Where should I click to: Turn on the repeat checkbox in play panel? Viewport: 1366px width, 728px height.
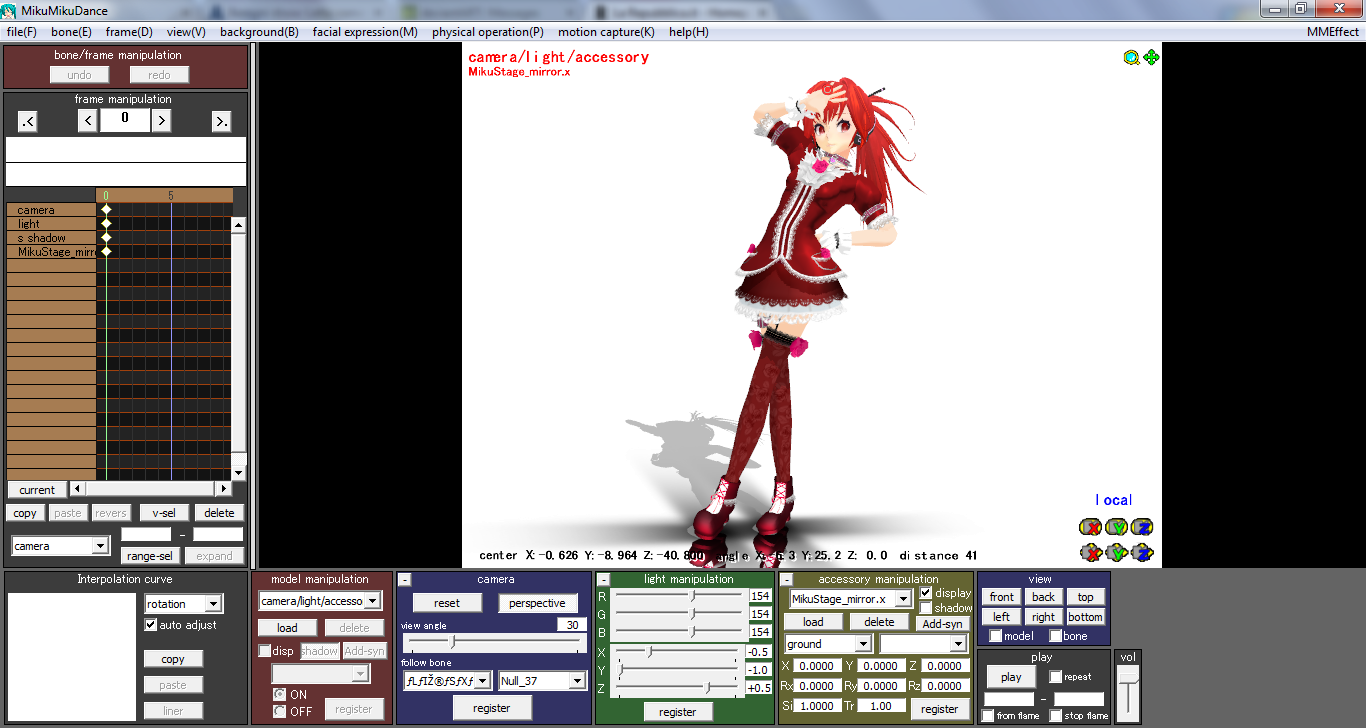point(1057,676)
